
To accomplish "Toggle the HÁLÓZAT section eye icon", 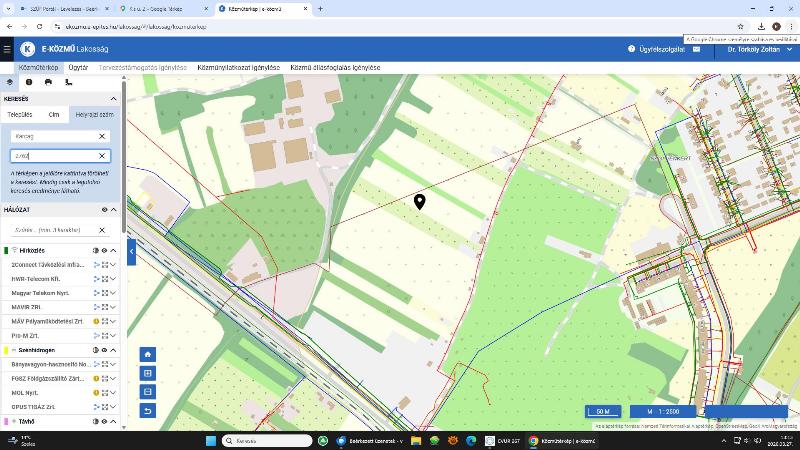I will pyautogui.click(x=104, y=210).
